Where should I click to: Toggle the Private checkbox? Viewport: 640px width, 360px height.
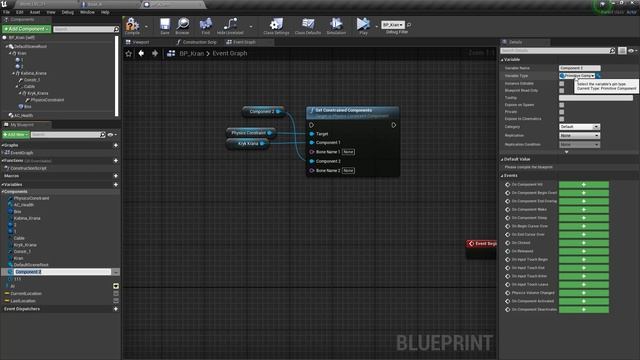(x=562, y=112)
